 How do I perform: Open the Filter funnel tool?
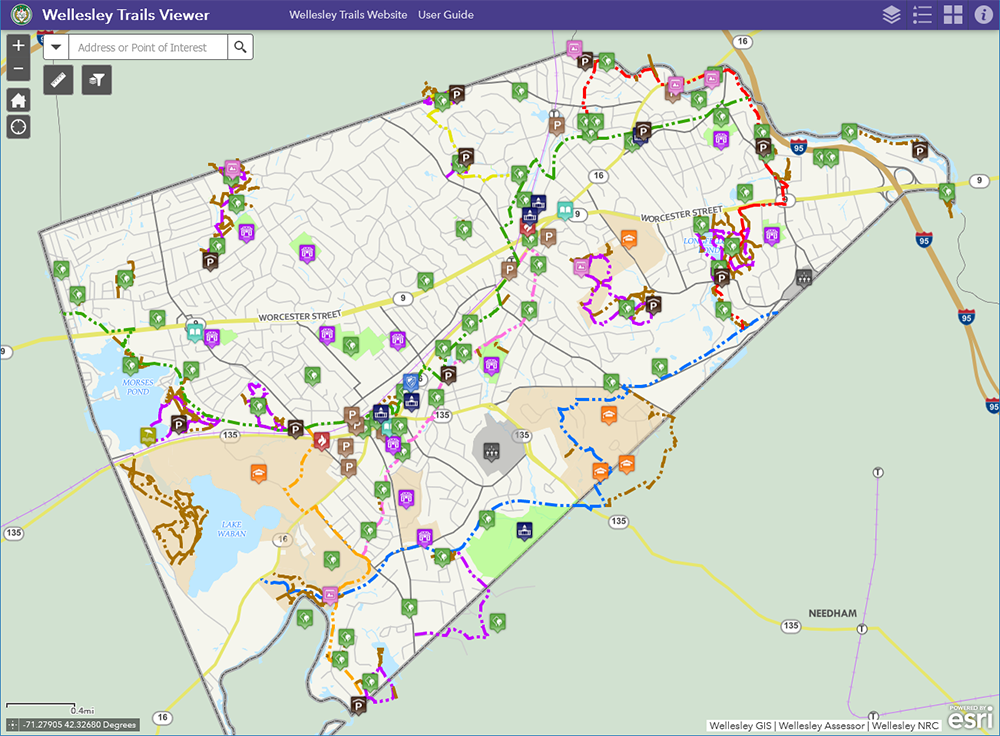pyautogui.click(x=96, y=80)
